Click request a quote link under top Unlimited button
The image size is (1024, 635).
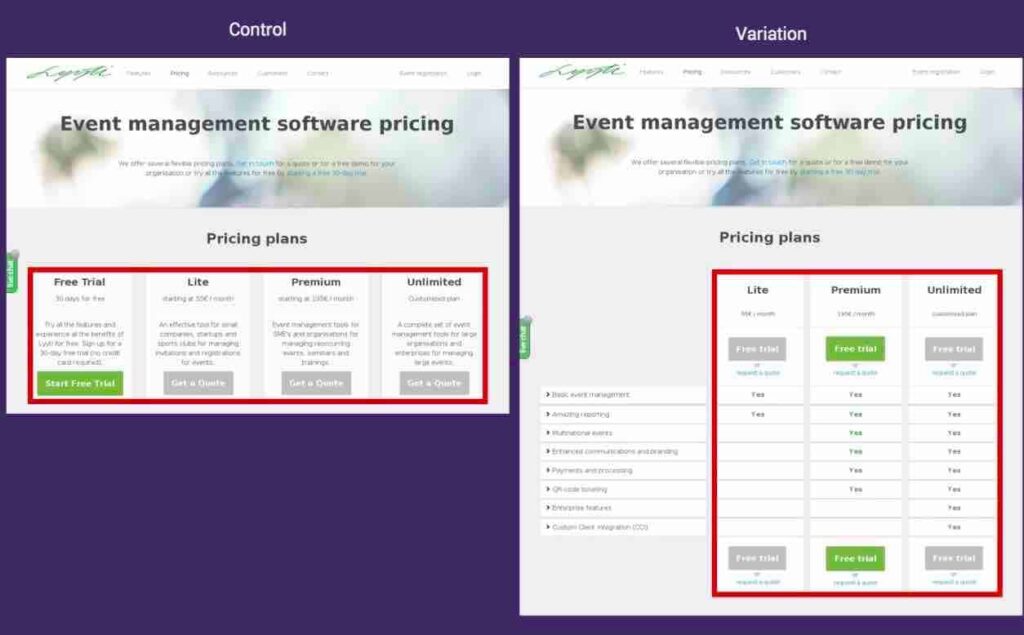click(954, 373)
